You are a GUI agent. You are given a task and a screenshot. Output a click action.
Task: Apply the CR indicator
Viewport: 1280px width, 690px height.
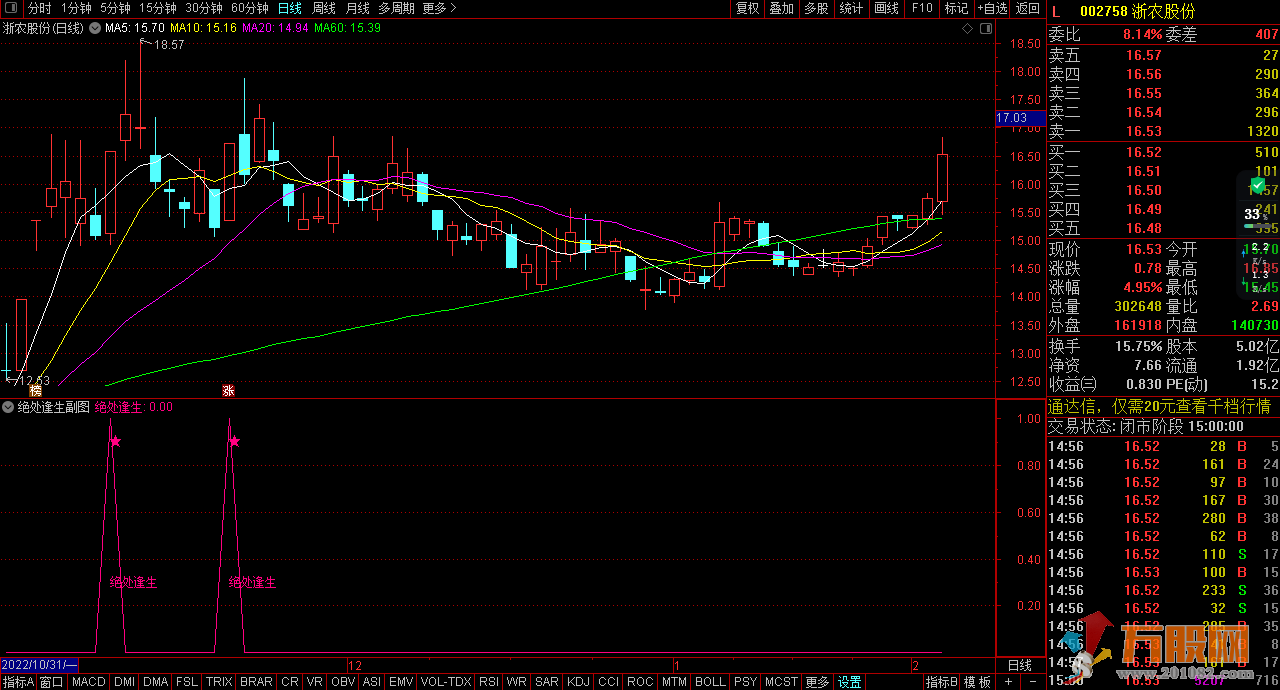[289, 682]
